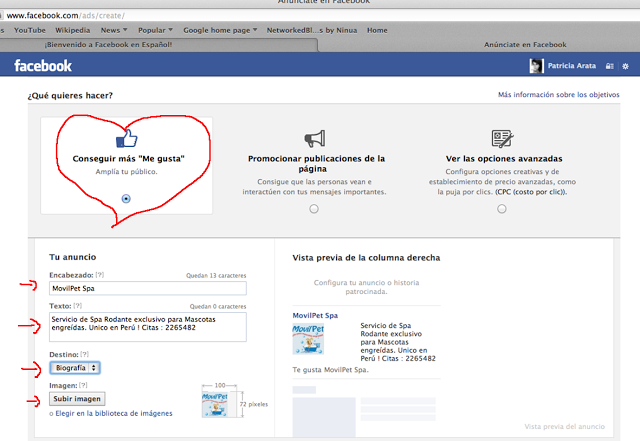Open Más información sobre los objetivos link

(558, 95)
